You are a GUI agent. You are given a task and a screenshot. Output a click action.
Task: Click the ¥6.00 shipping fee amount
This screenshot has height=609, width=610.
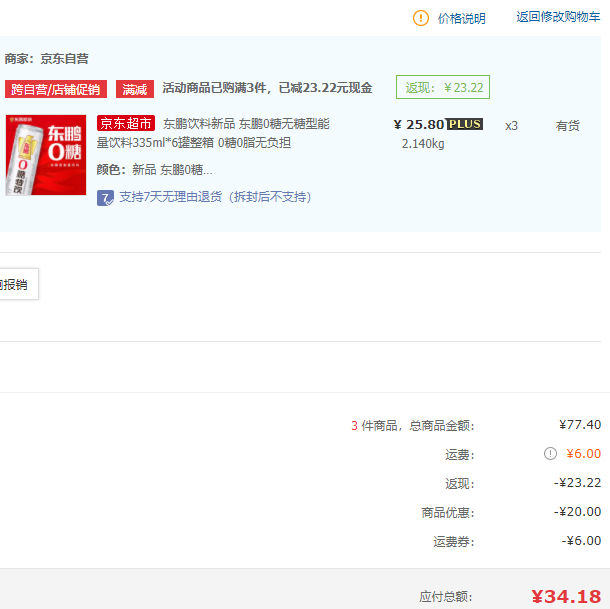pyautogui.click(x=583, y=454)
